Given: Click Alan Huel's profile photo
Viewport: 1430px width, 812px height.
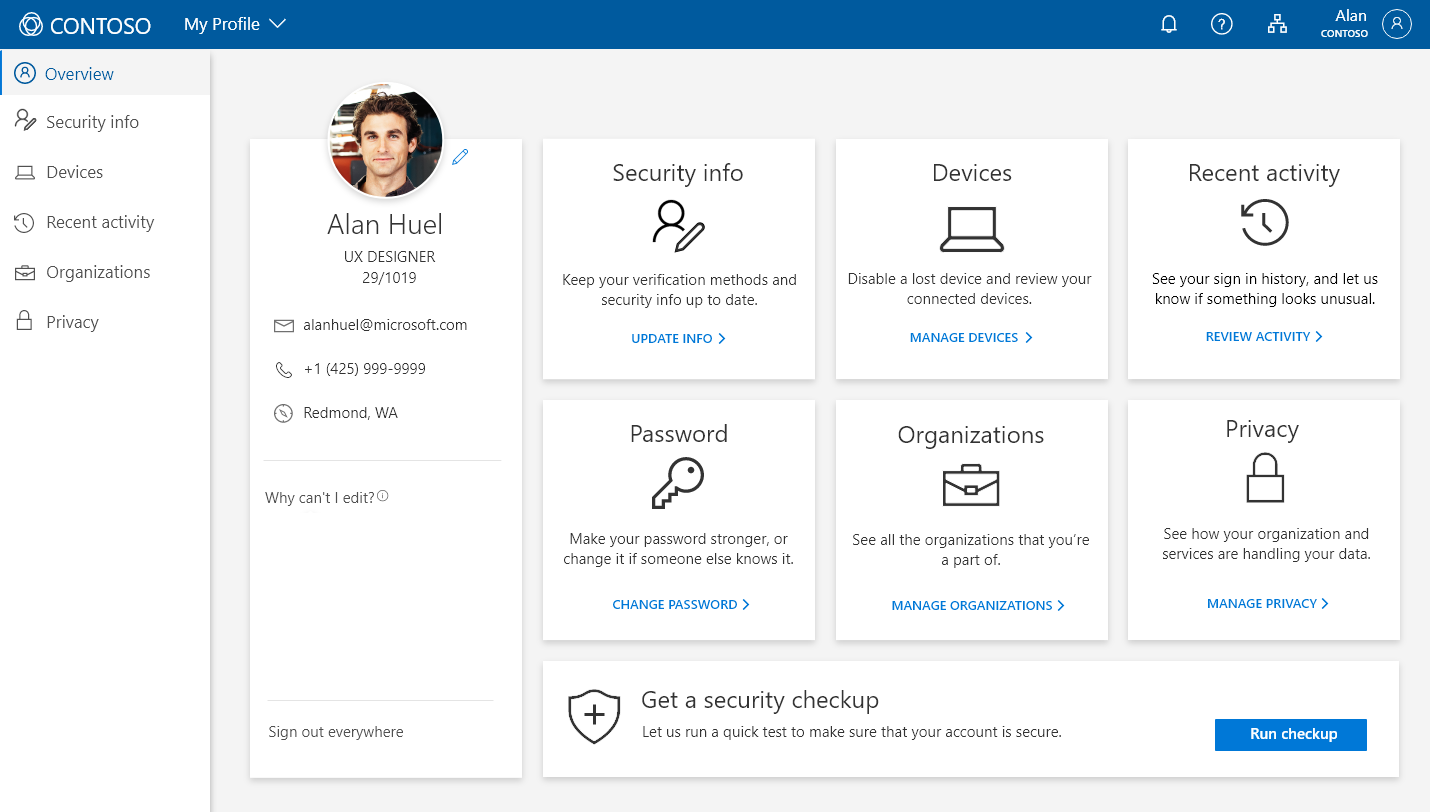Looking at the screenshot, I should click(x=386, y=141).
